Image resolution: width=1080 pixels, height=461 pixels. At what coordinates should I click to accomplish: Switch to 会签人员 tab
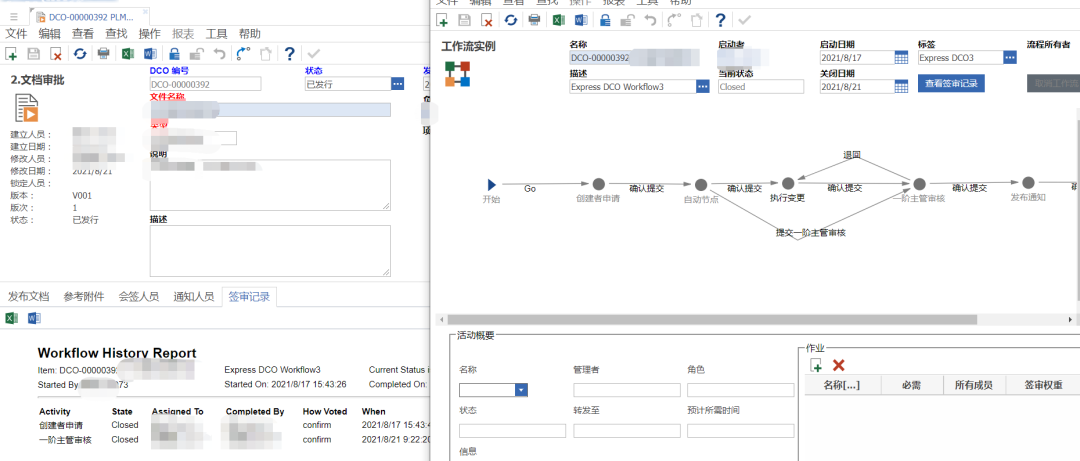(x=139, y=297)
